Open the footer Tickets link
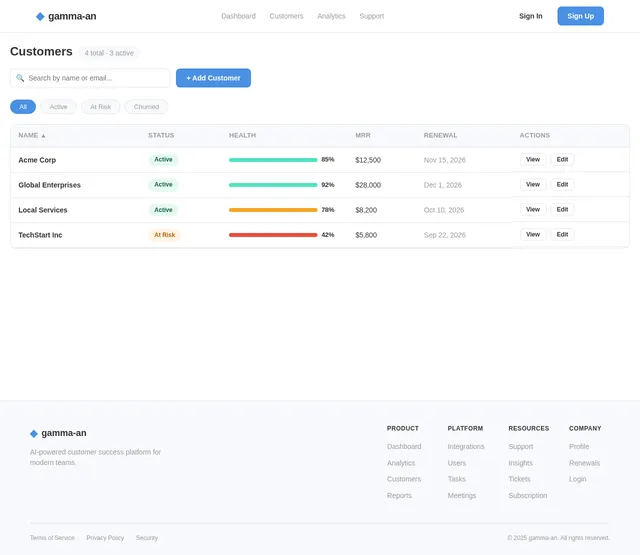 [x=519, y=479]
